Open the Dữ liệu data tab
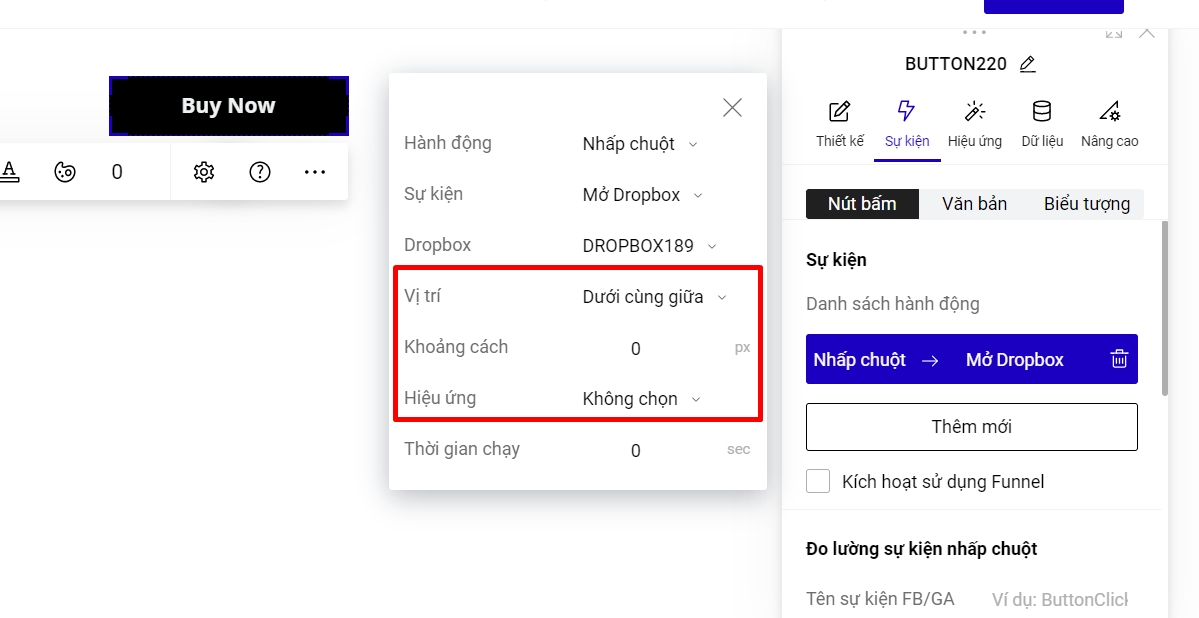The image size is (1199, 618). click(1042, 124)
